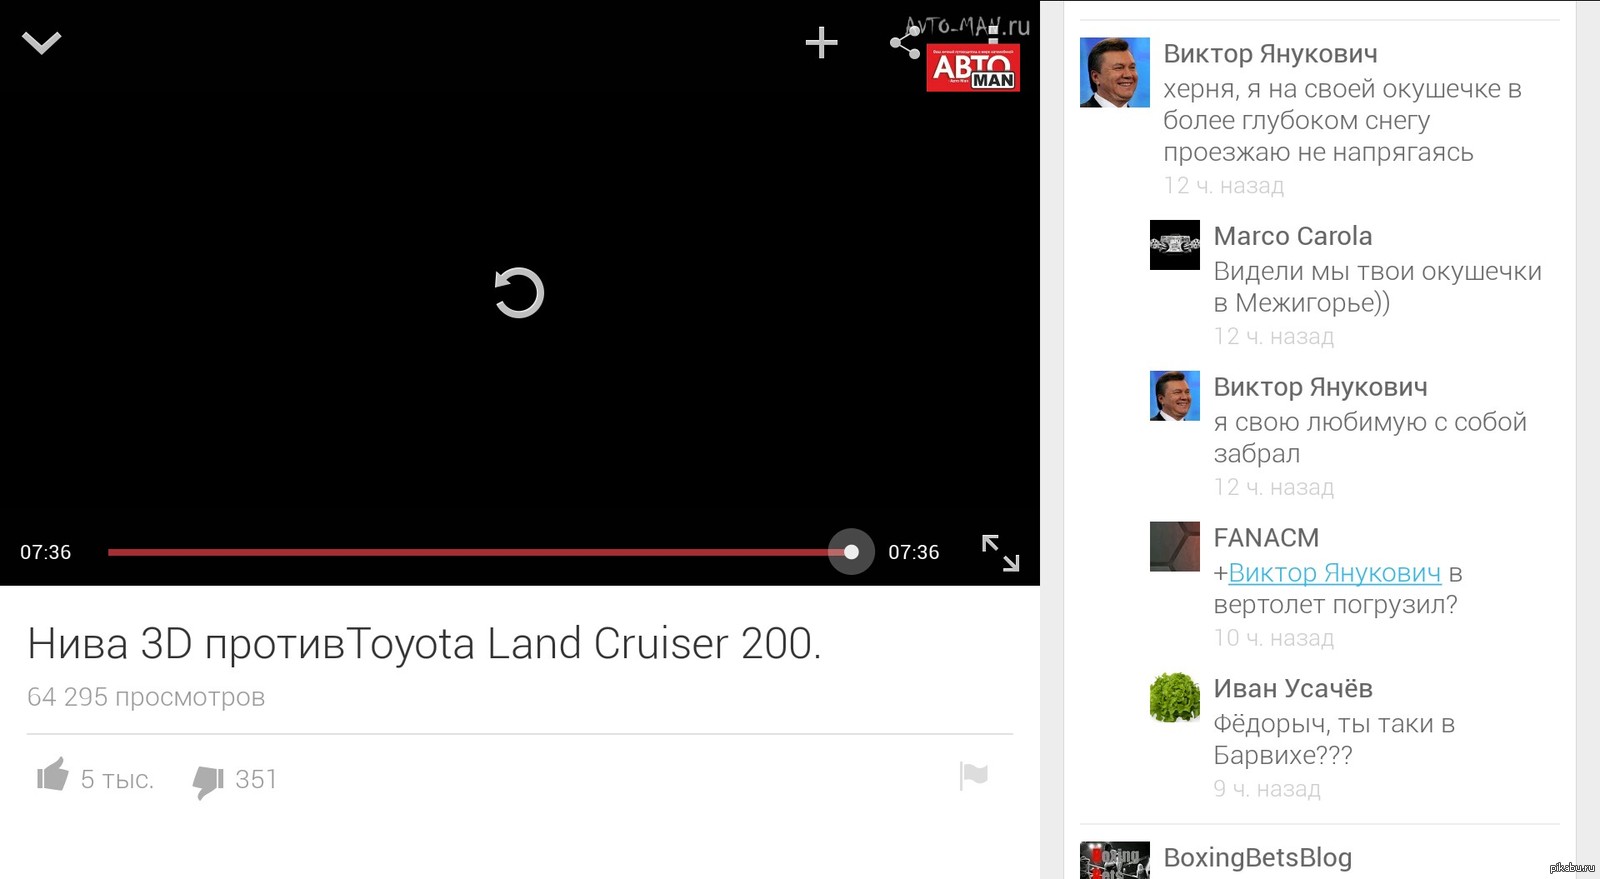
Task: Enter fullscreen with the expand arrows icon
Action: pyautogui.click(x=1000, y=553)
